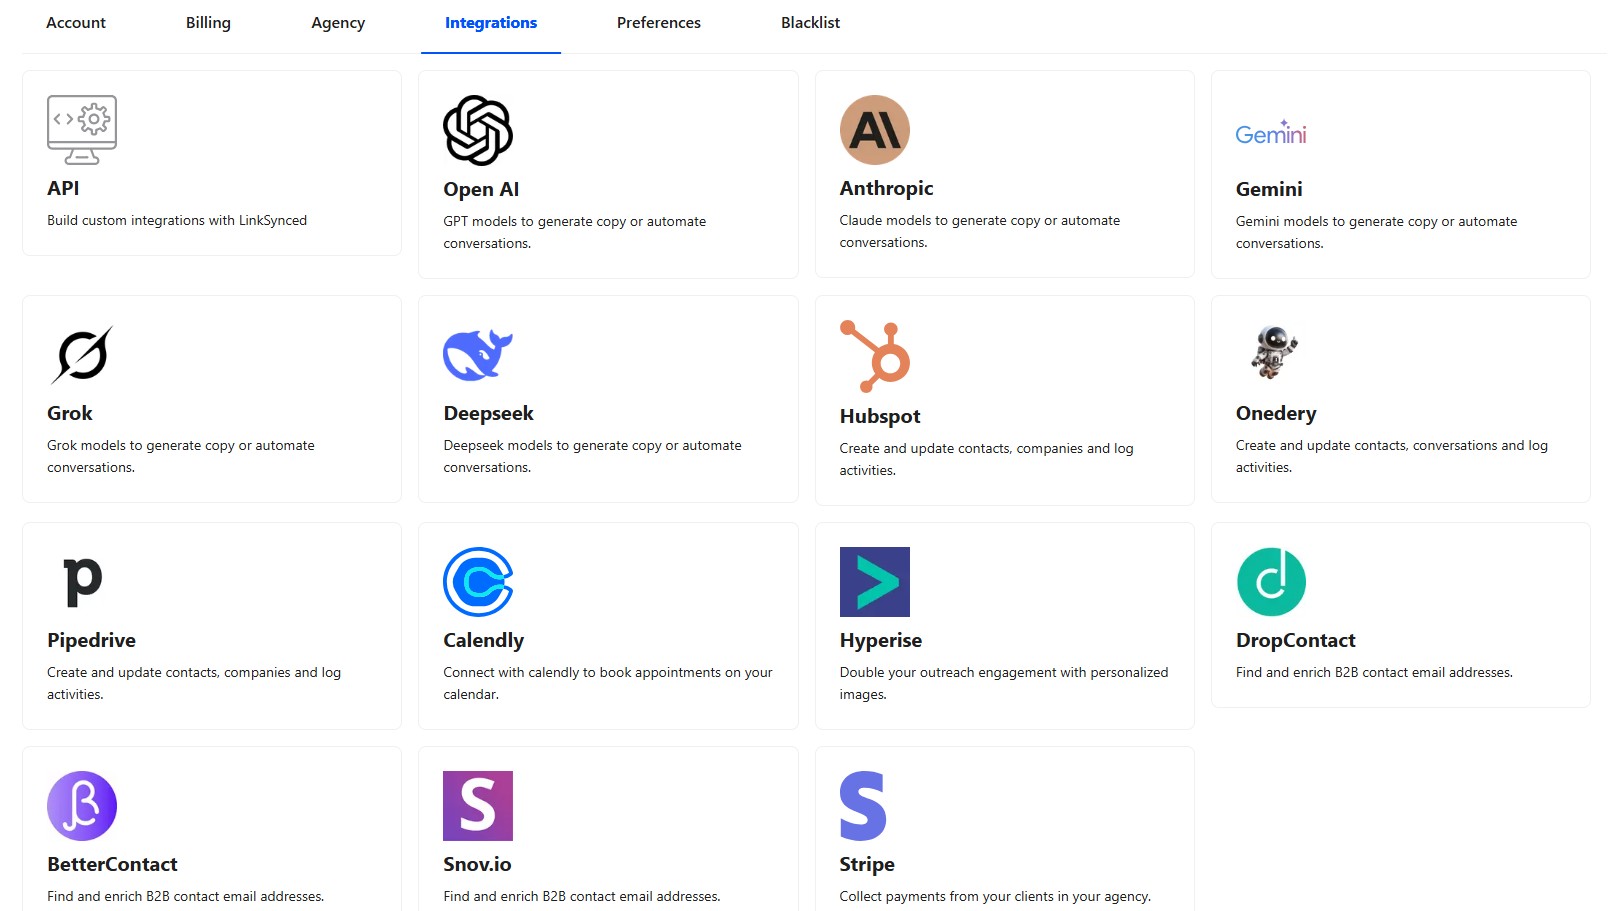Screen dimensions: 1620x911
Task: Click 'Connect with calendly to book appointments' text
Action: click(x=608, y=683)
